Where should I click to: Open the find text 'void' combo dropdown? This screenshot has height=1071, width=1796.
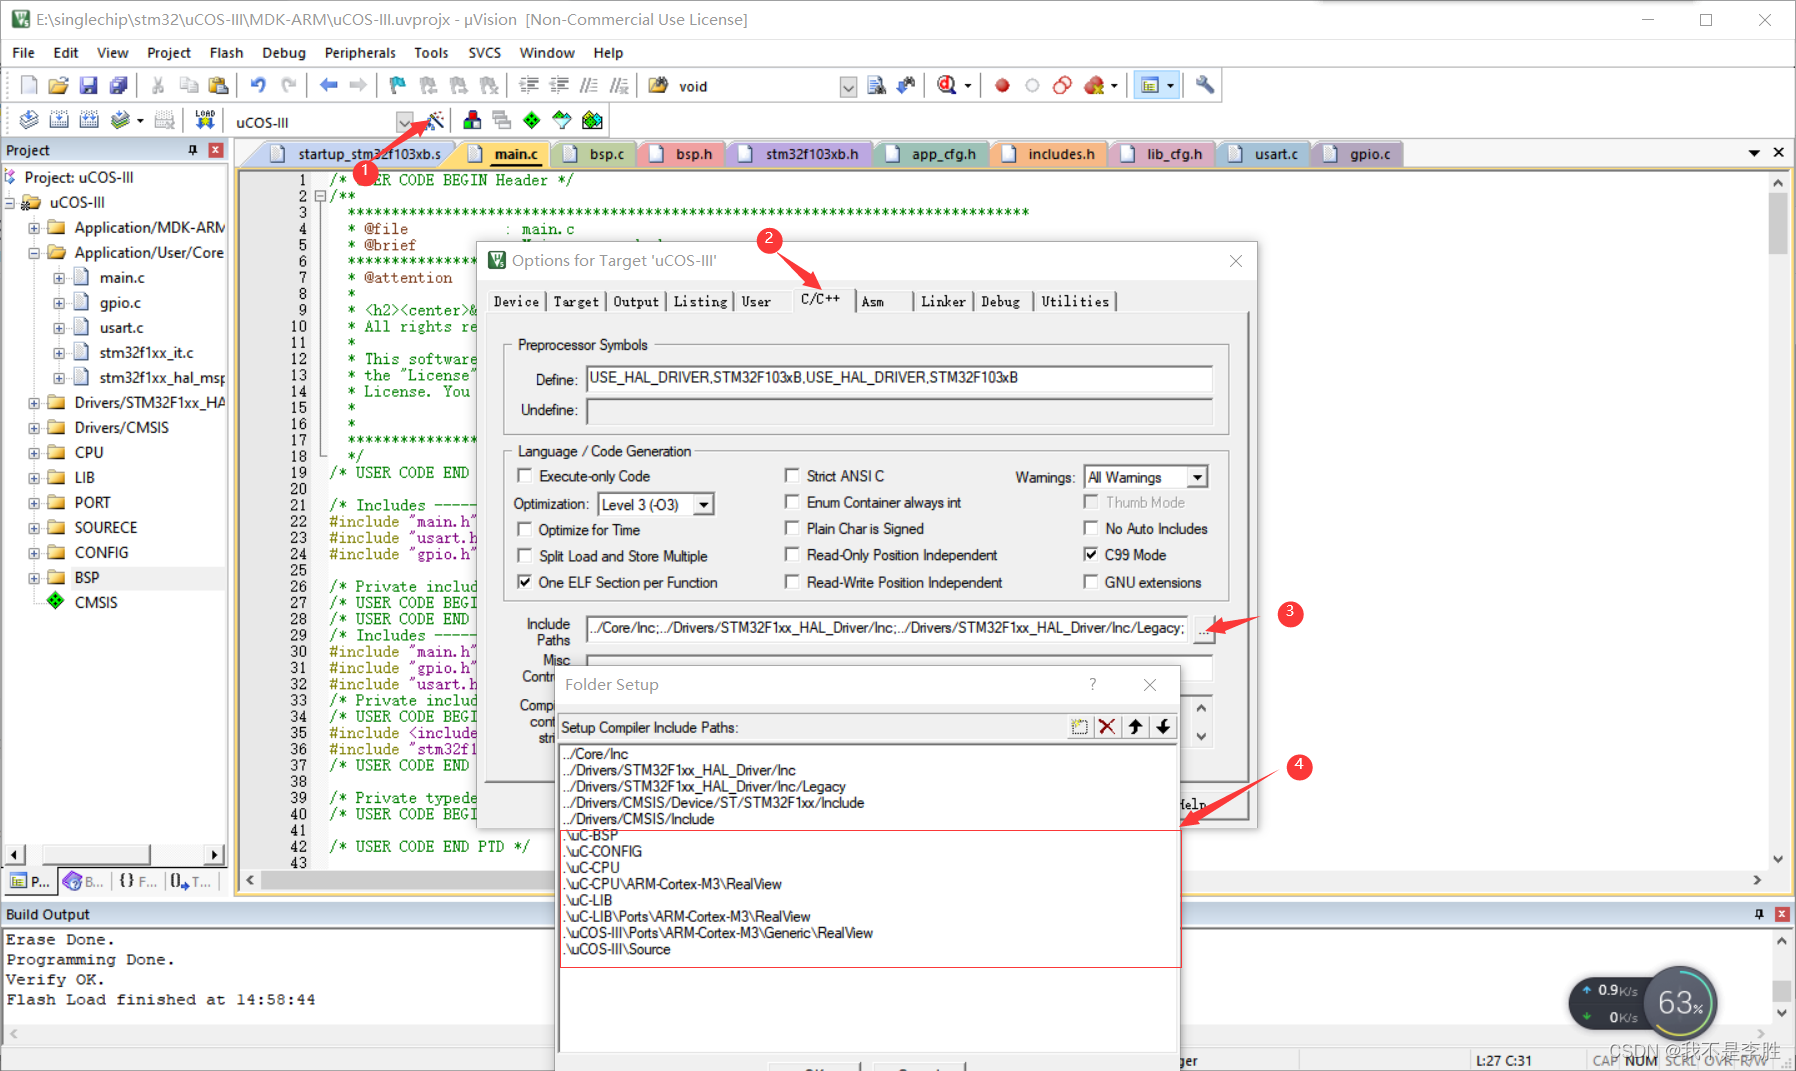pyautogui.click(x=848, y=87)
